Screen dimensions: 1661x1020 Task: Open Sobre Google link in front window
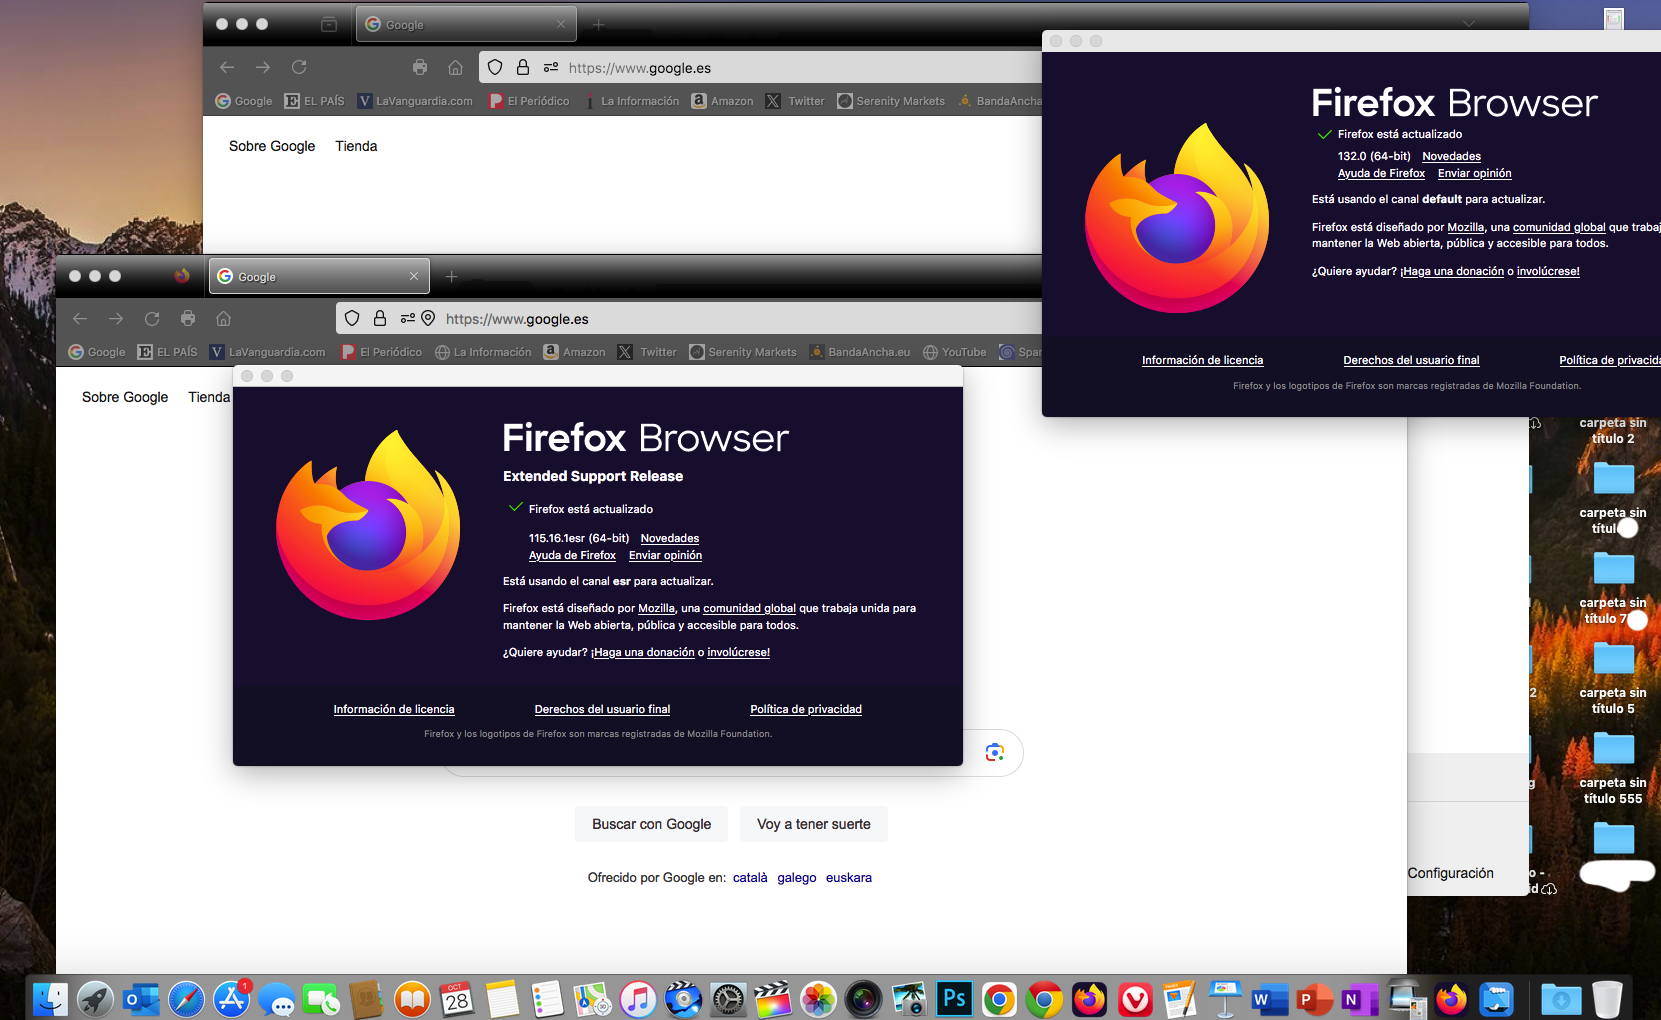click(125, 397)
